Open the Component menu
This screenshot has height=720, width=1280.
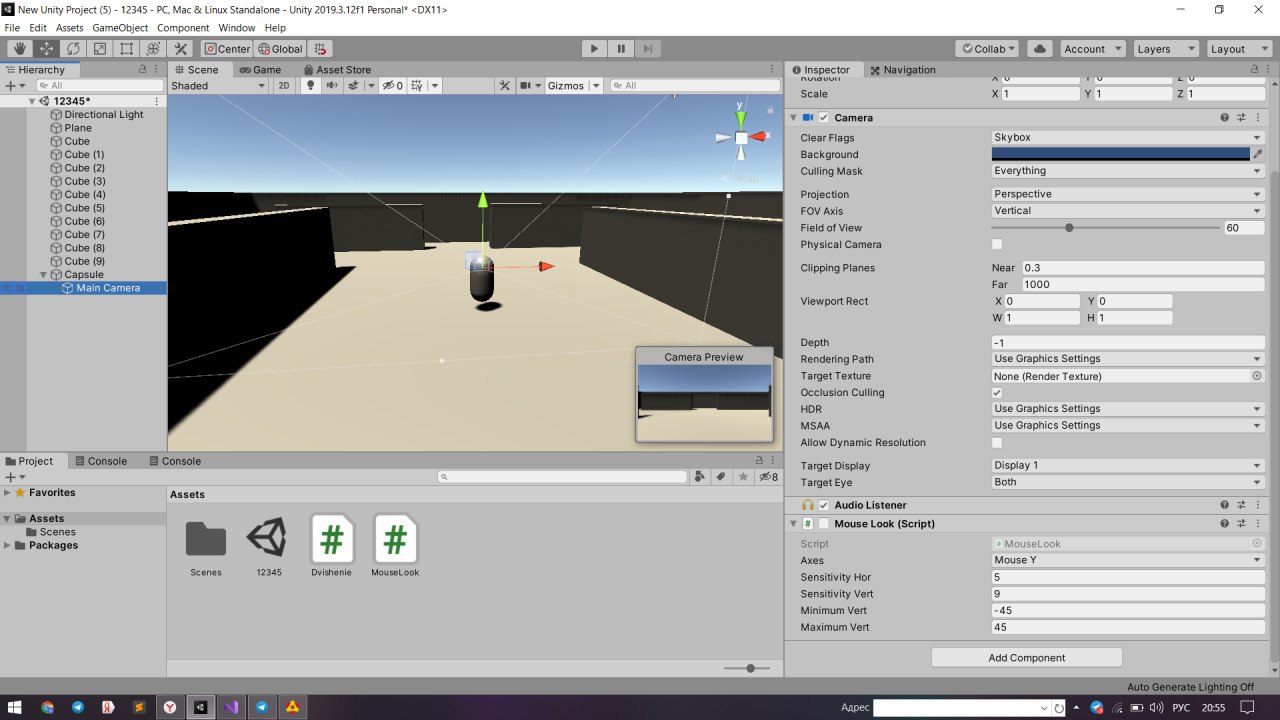point(183,28)
